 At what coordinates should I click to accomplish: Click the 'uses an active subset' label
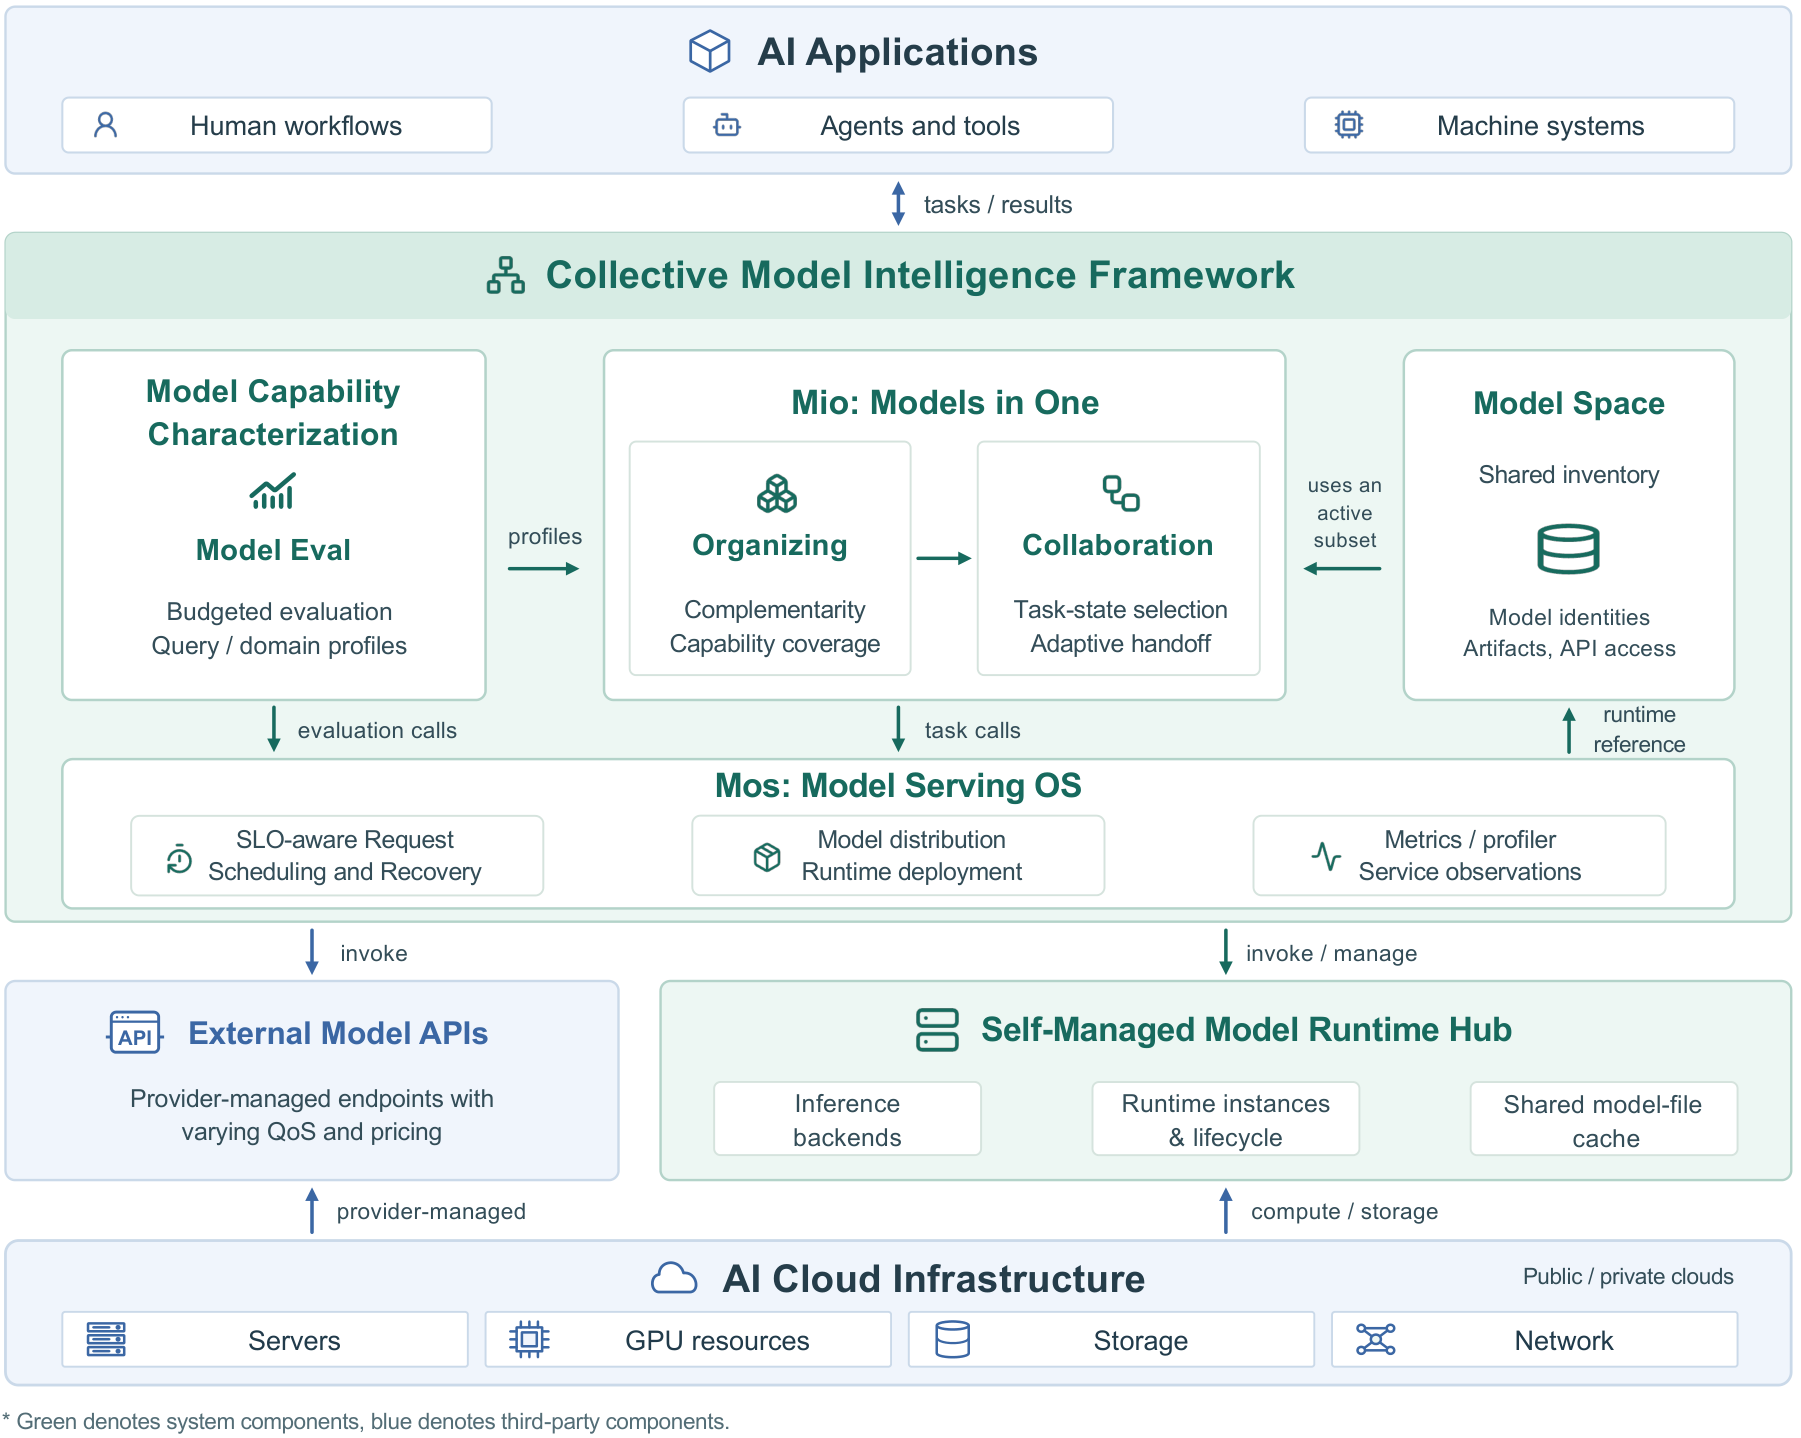1344,513
